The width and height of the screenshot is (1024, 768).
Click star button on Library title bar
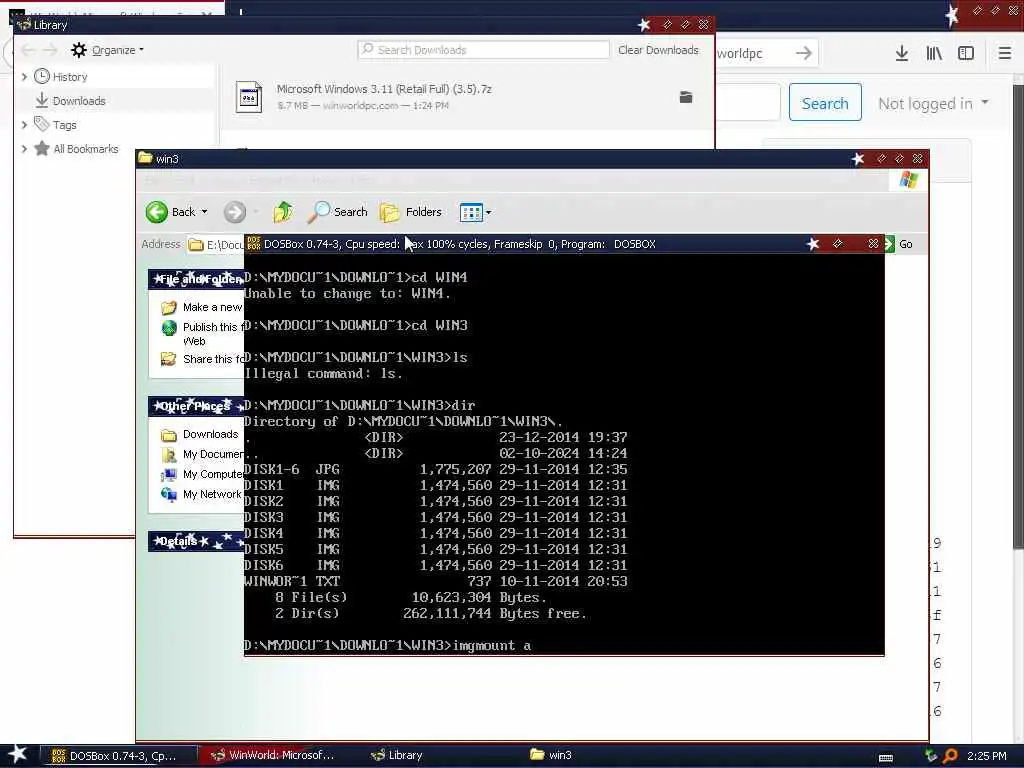click(x=644, y=25)
